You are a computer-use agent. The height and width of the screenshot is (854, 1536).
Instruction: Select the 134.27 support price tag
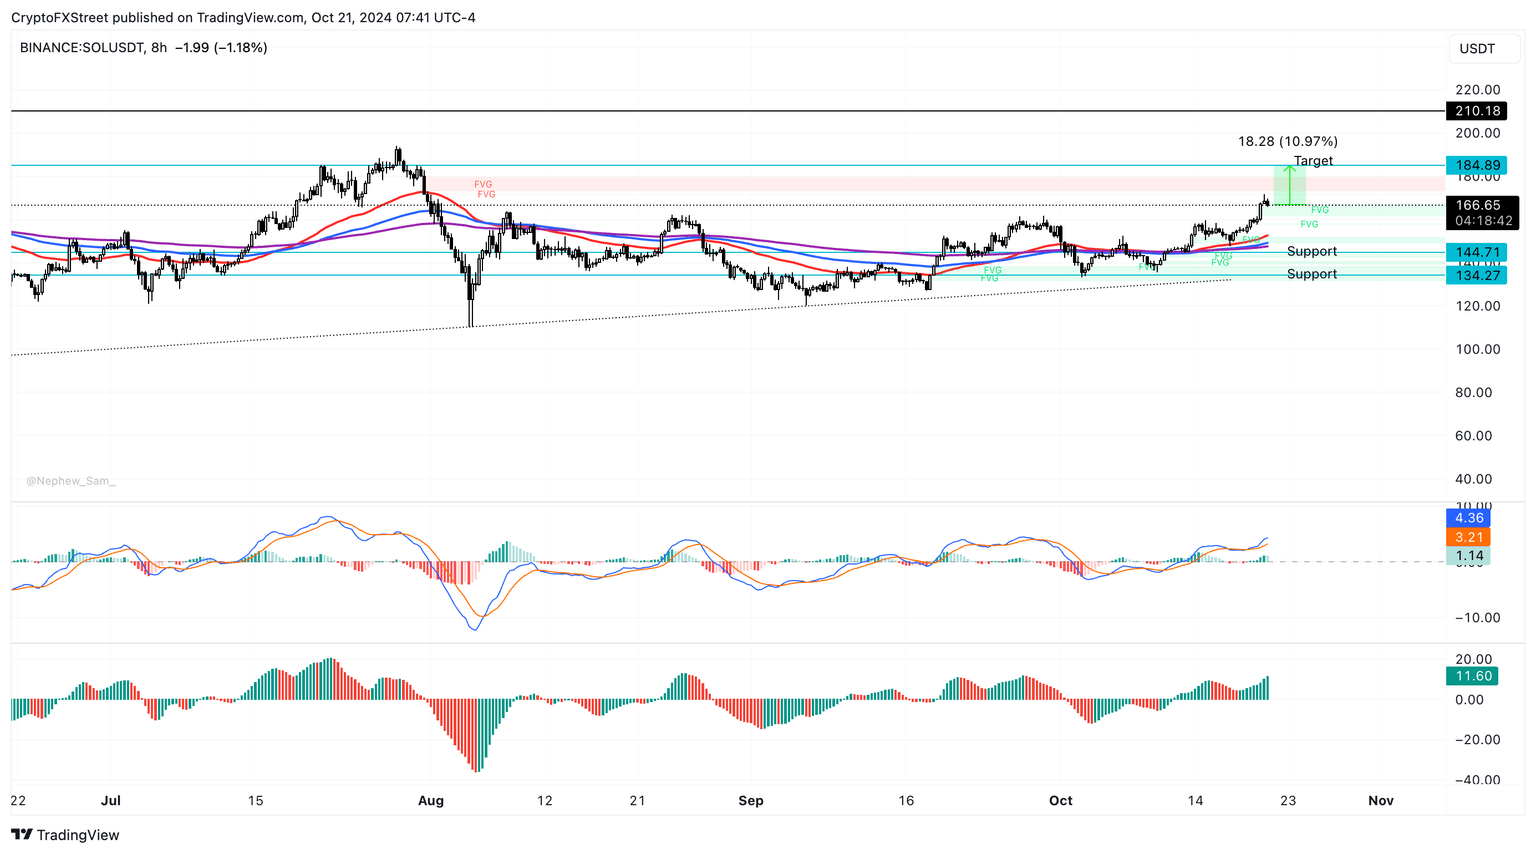tap(1476, 275)
